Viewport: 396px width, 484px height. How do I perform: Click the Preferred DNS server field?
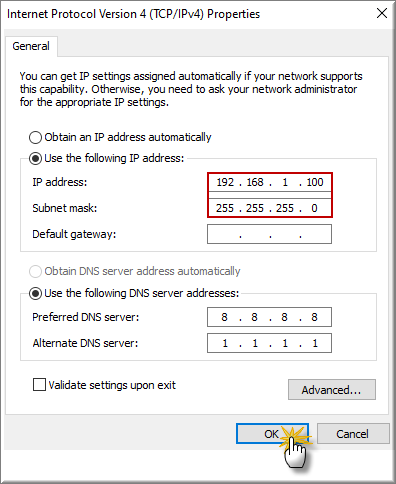tap(269, 317)
